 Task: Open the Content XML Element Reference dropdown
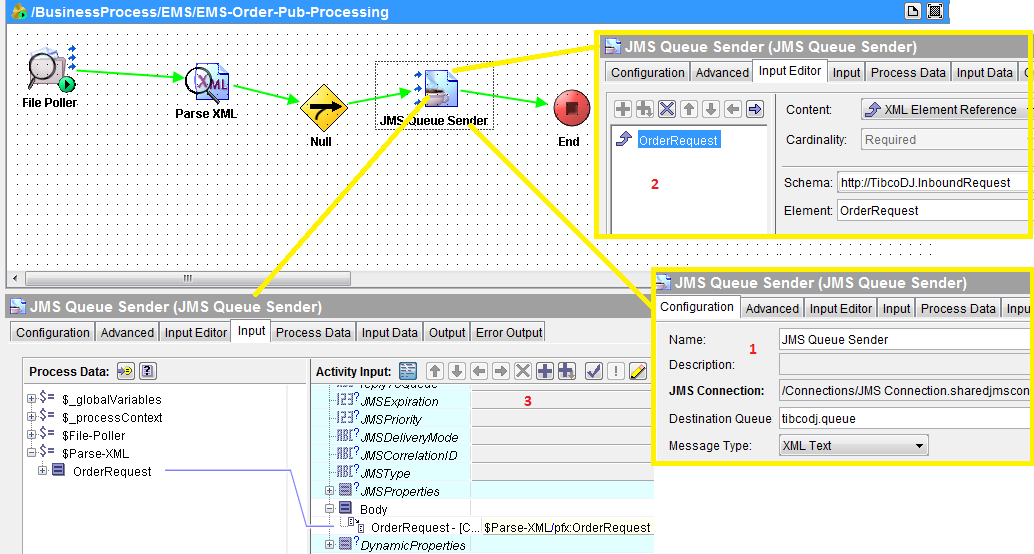947,109
